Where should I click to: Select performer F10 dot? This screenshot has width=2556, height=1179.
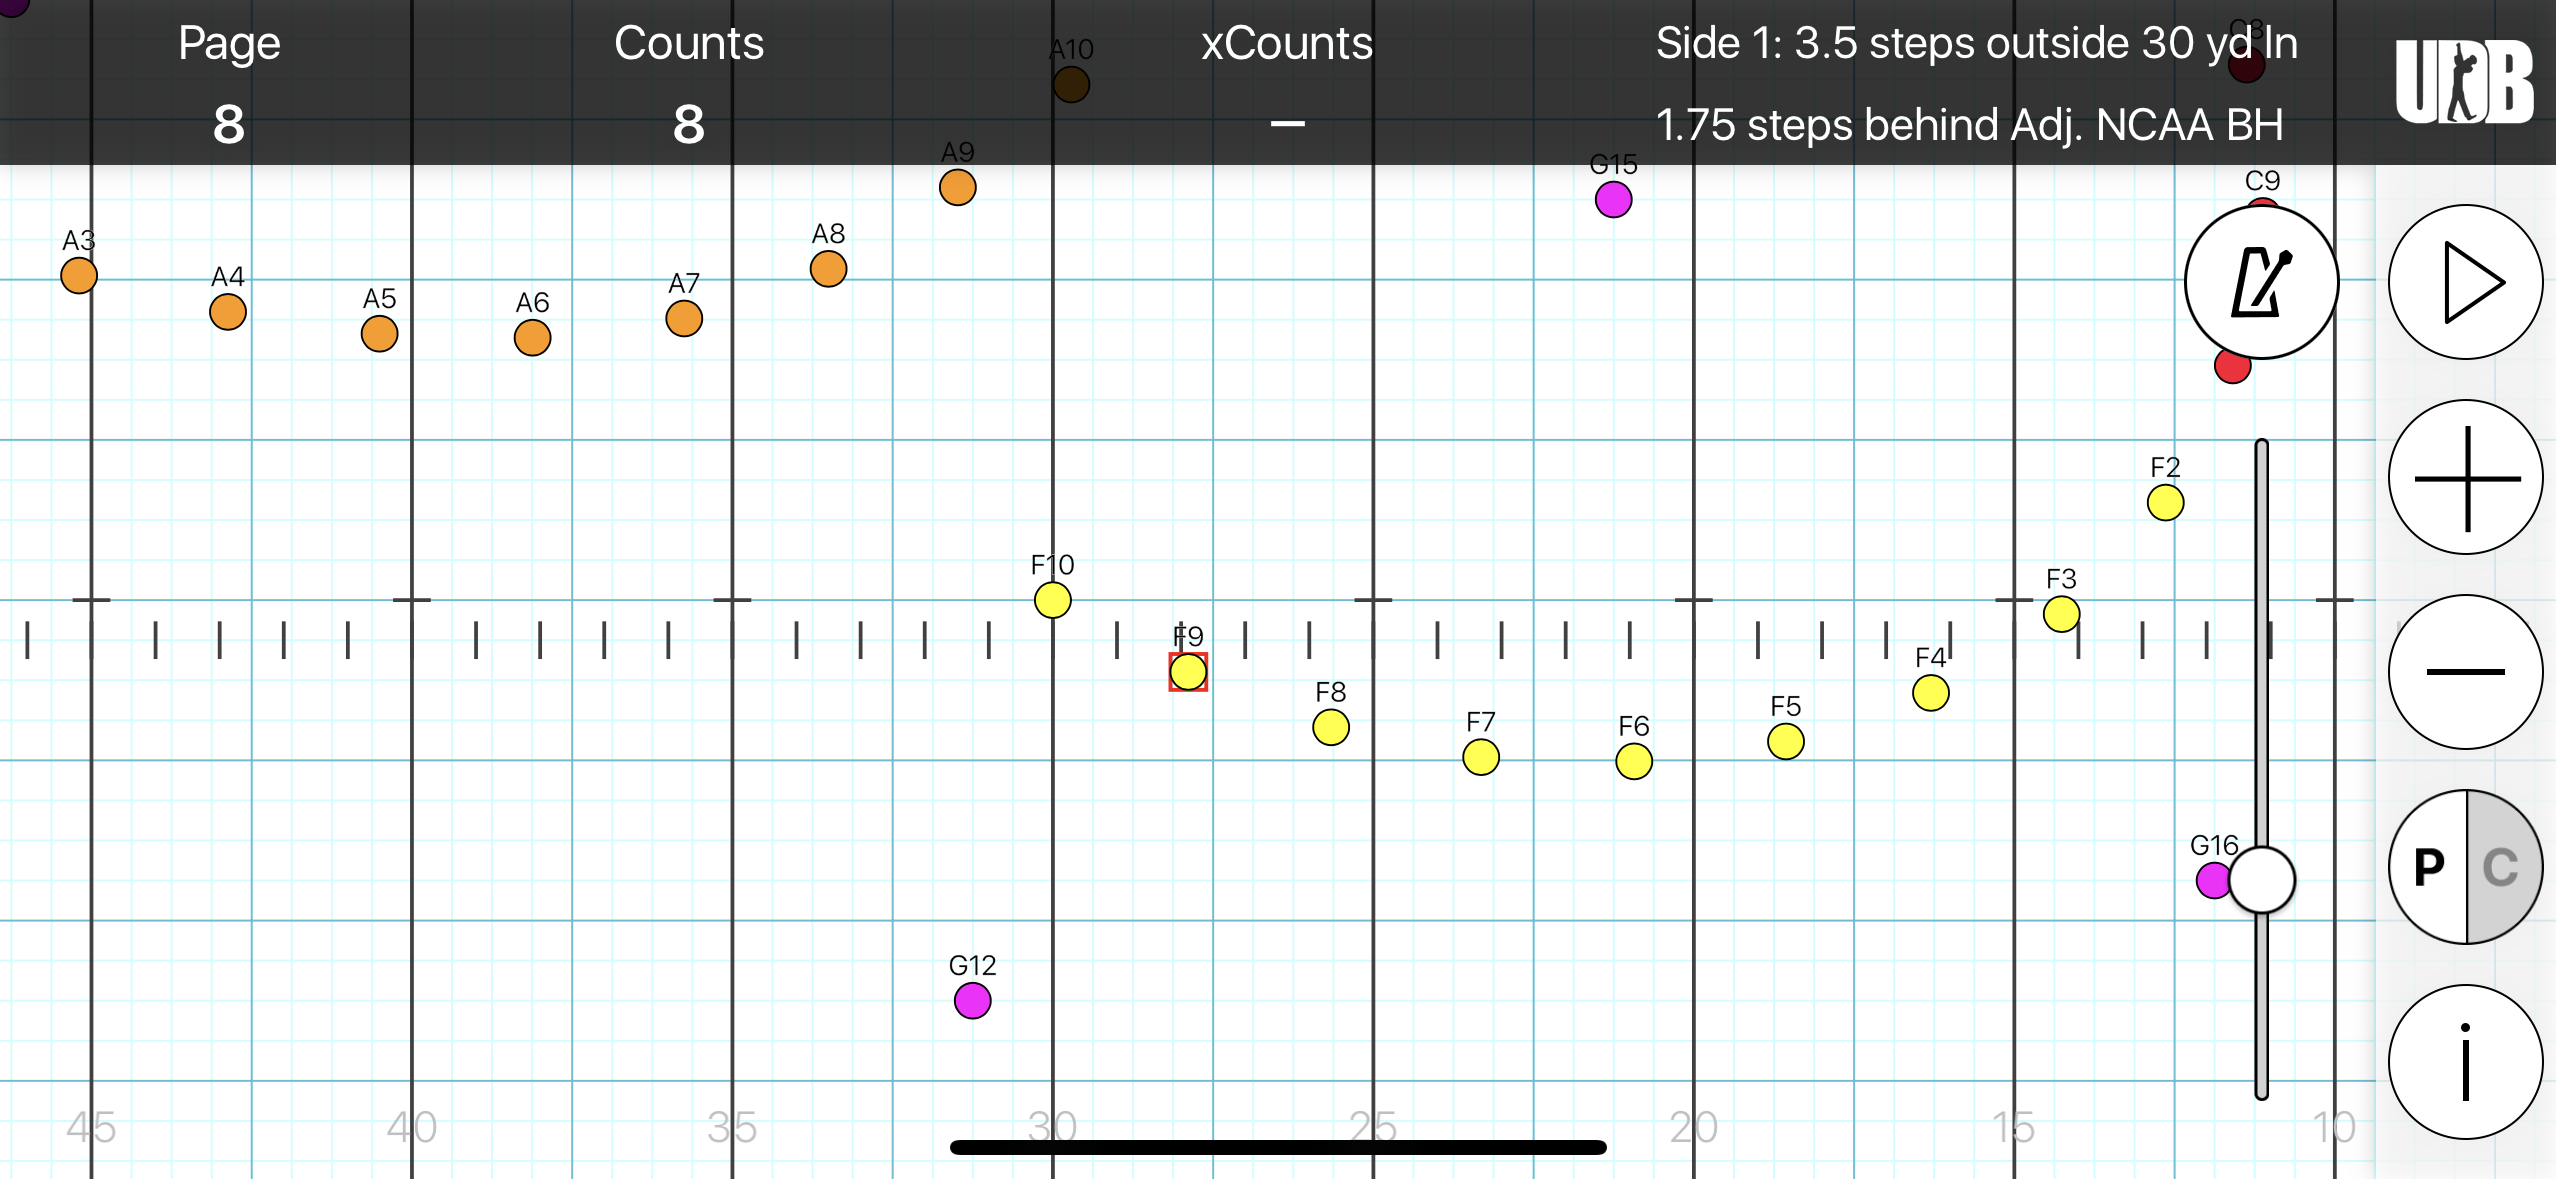click(x=1053, y=600)
